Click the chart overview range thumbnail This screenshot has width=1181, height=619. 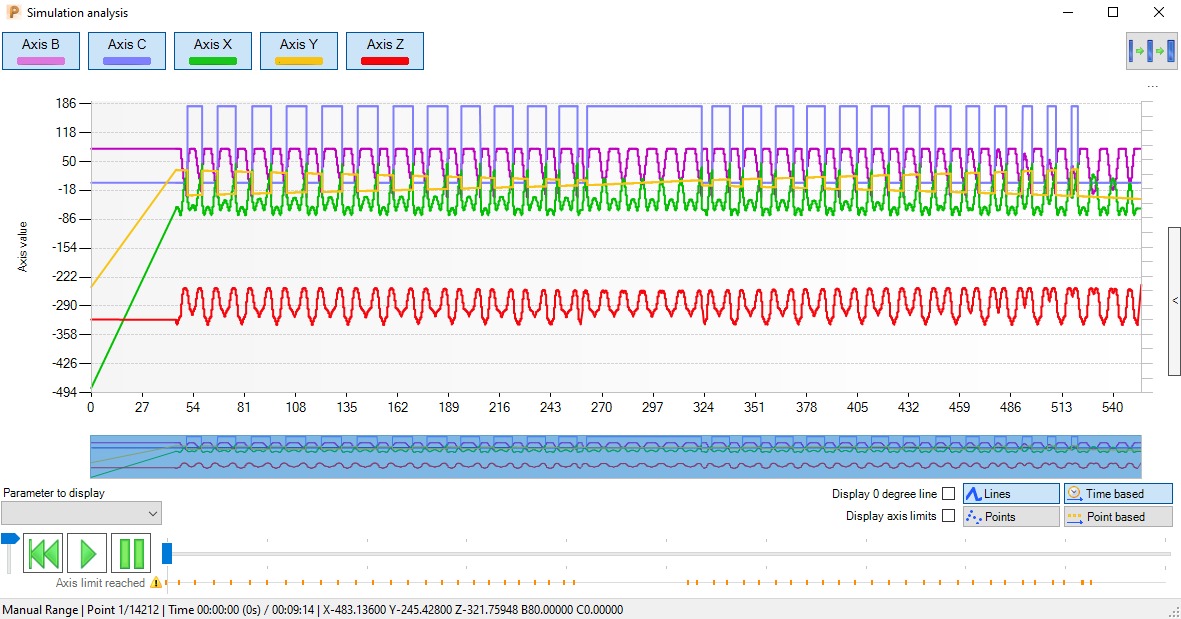(x=615, y=456)
